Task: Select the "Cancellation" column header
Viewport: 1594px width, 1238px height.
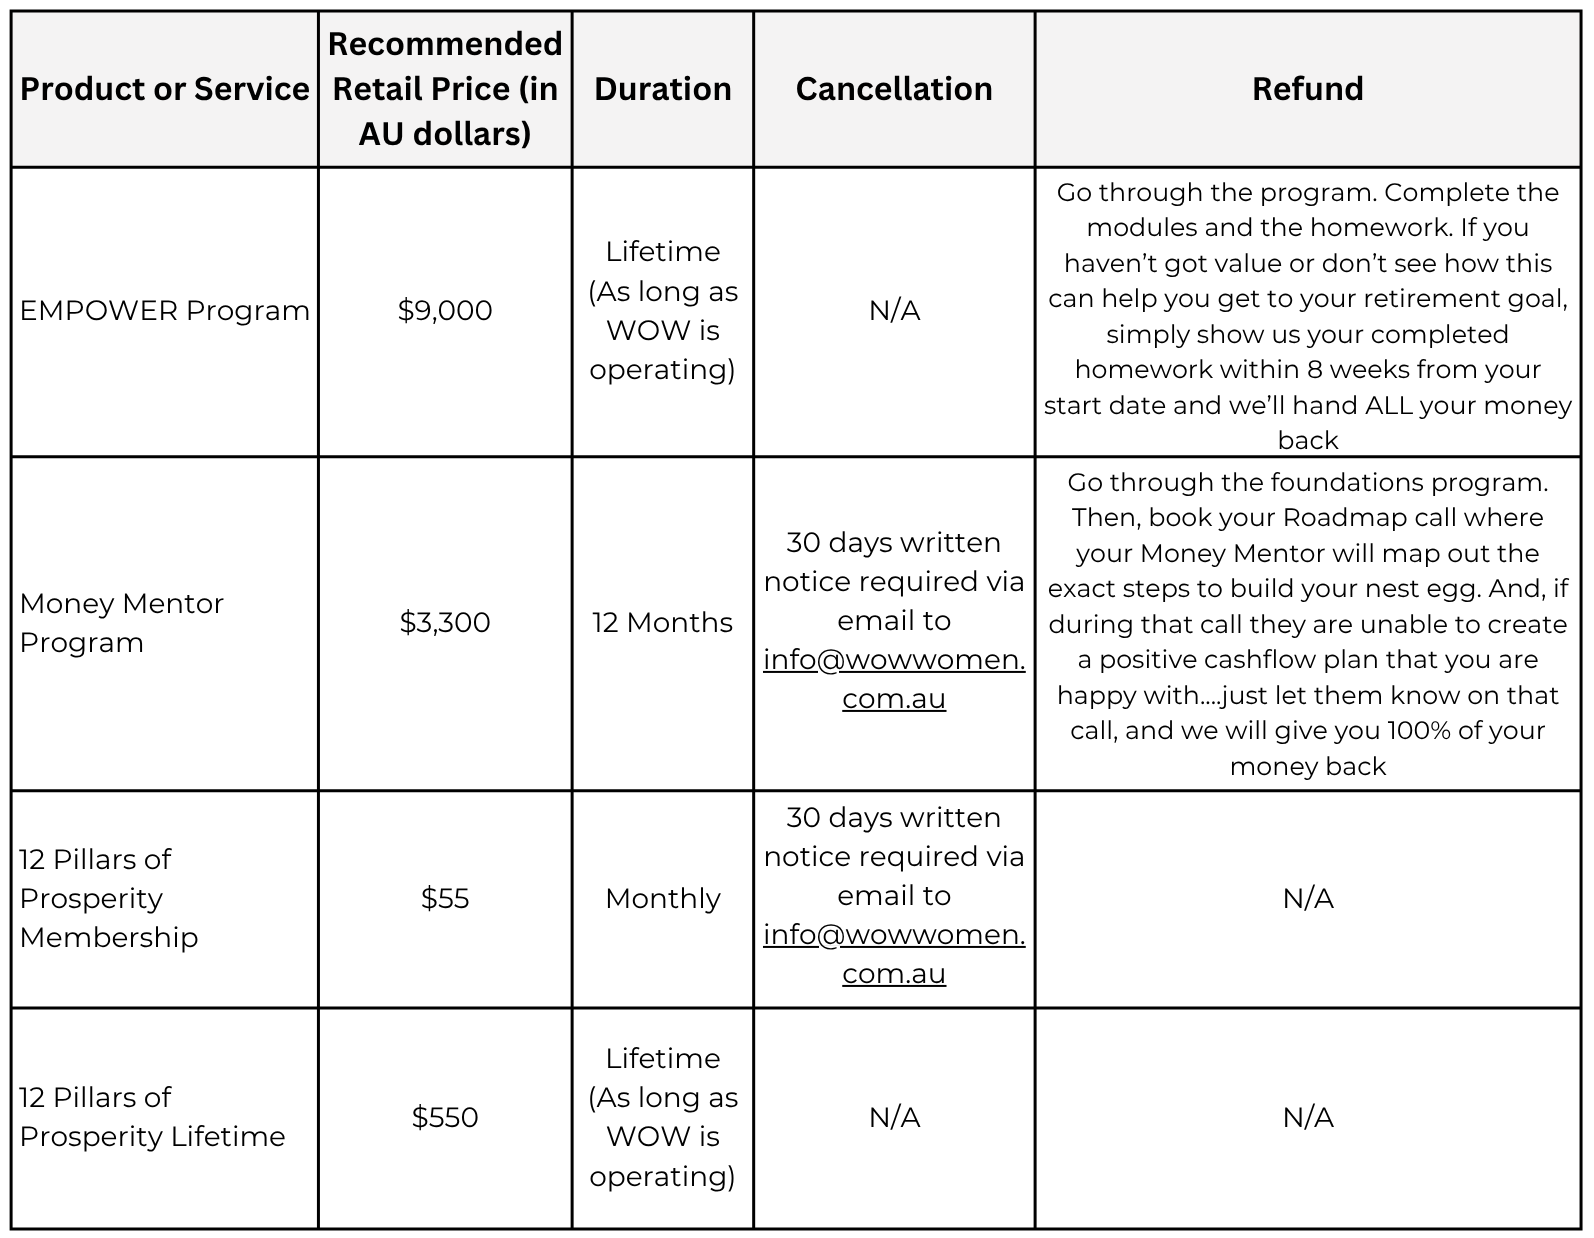Action: tap(894, 89)
